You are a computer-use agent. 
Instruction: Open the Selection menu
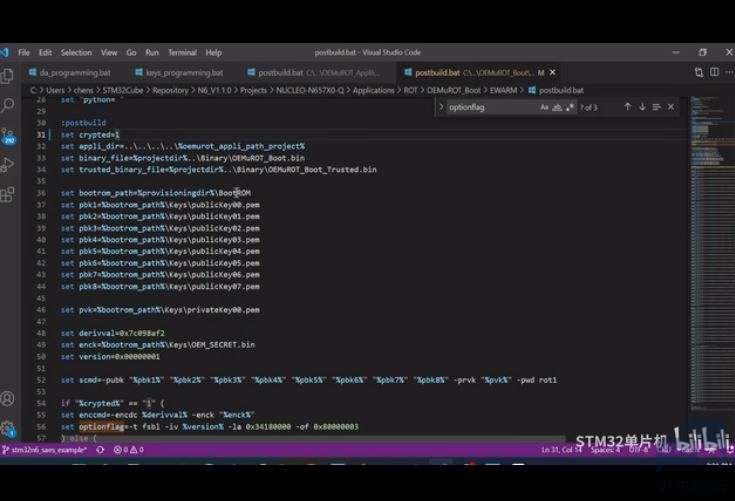point(76,52)
